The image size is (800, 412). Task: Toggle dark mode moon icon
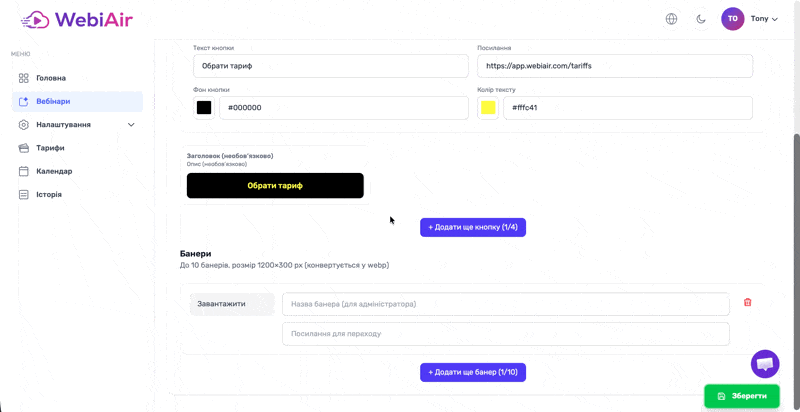pos(701,19)
